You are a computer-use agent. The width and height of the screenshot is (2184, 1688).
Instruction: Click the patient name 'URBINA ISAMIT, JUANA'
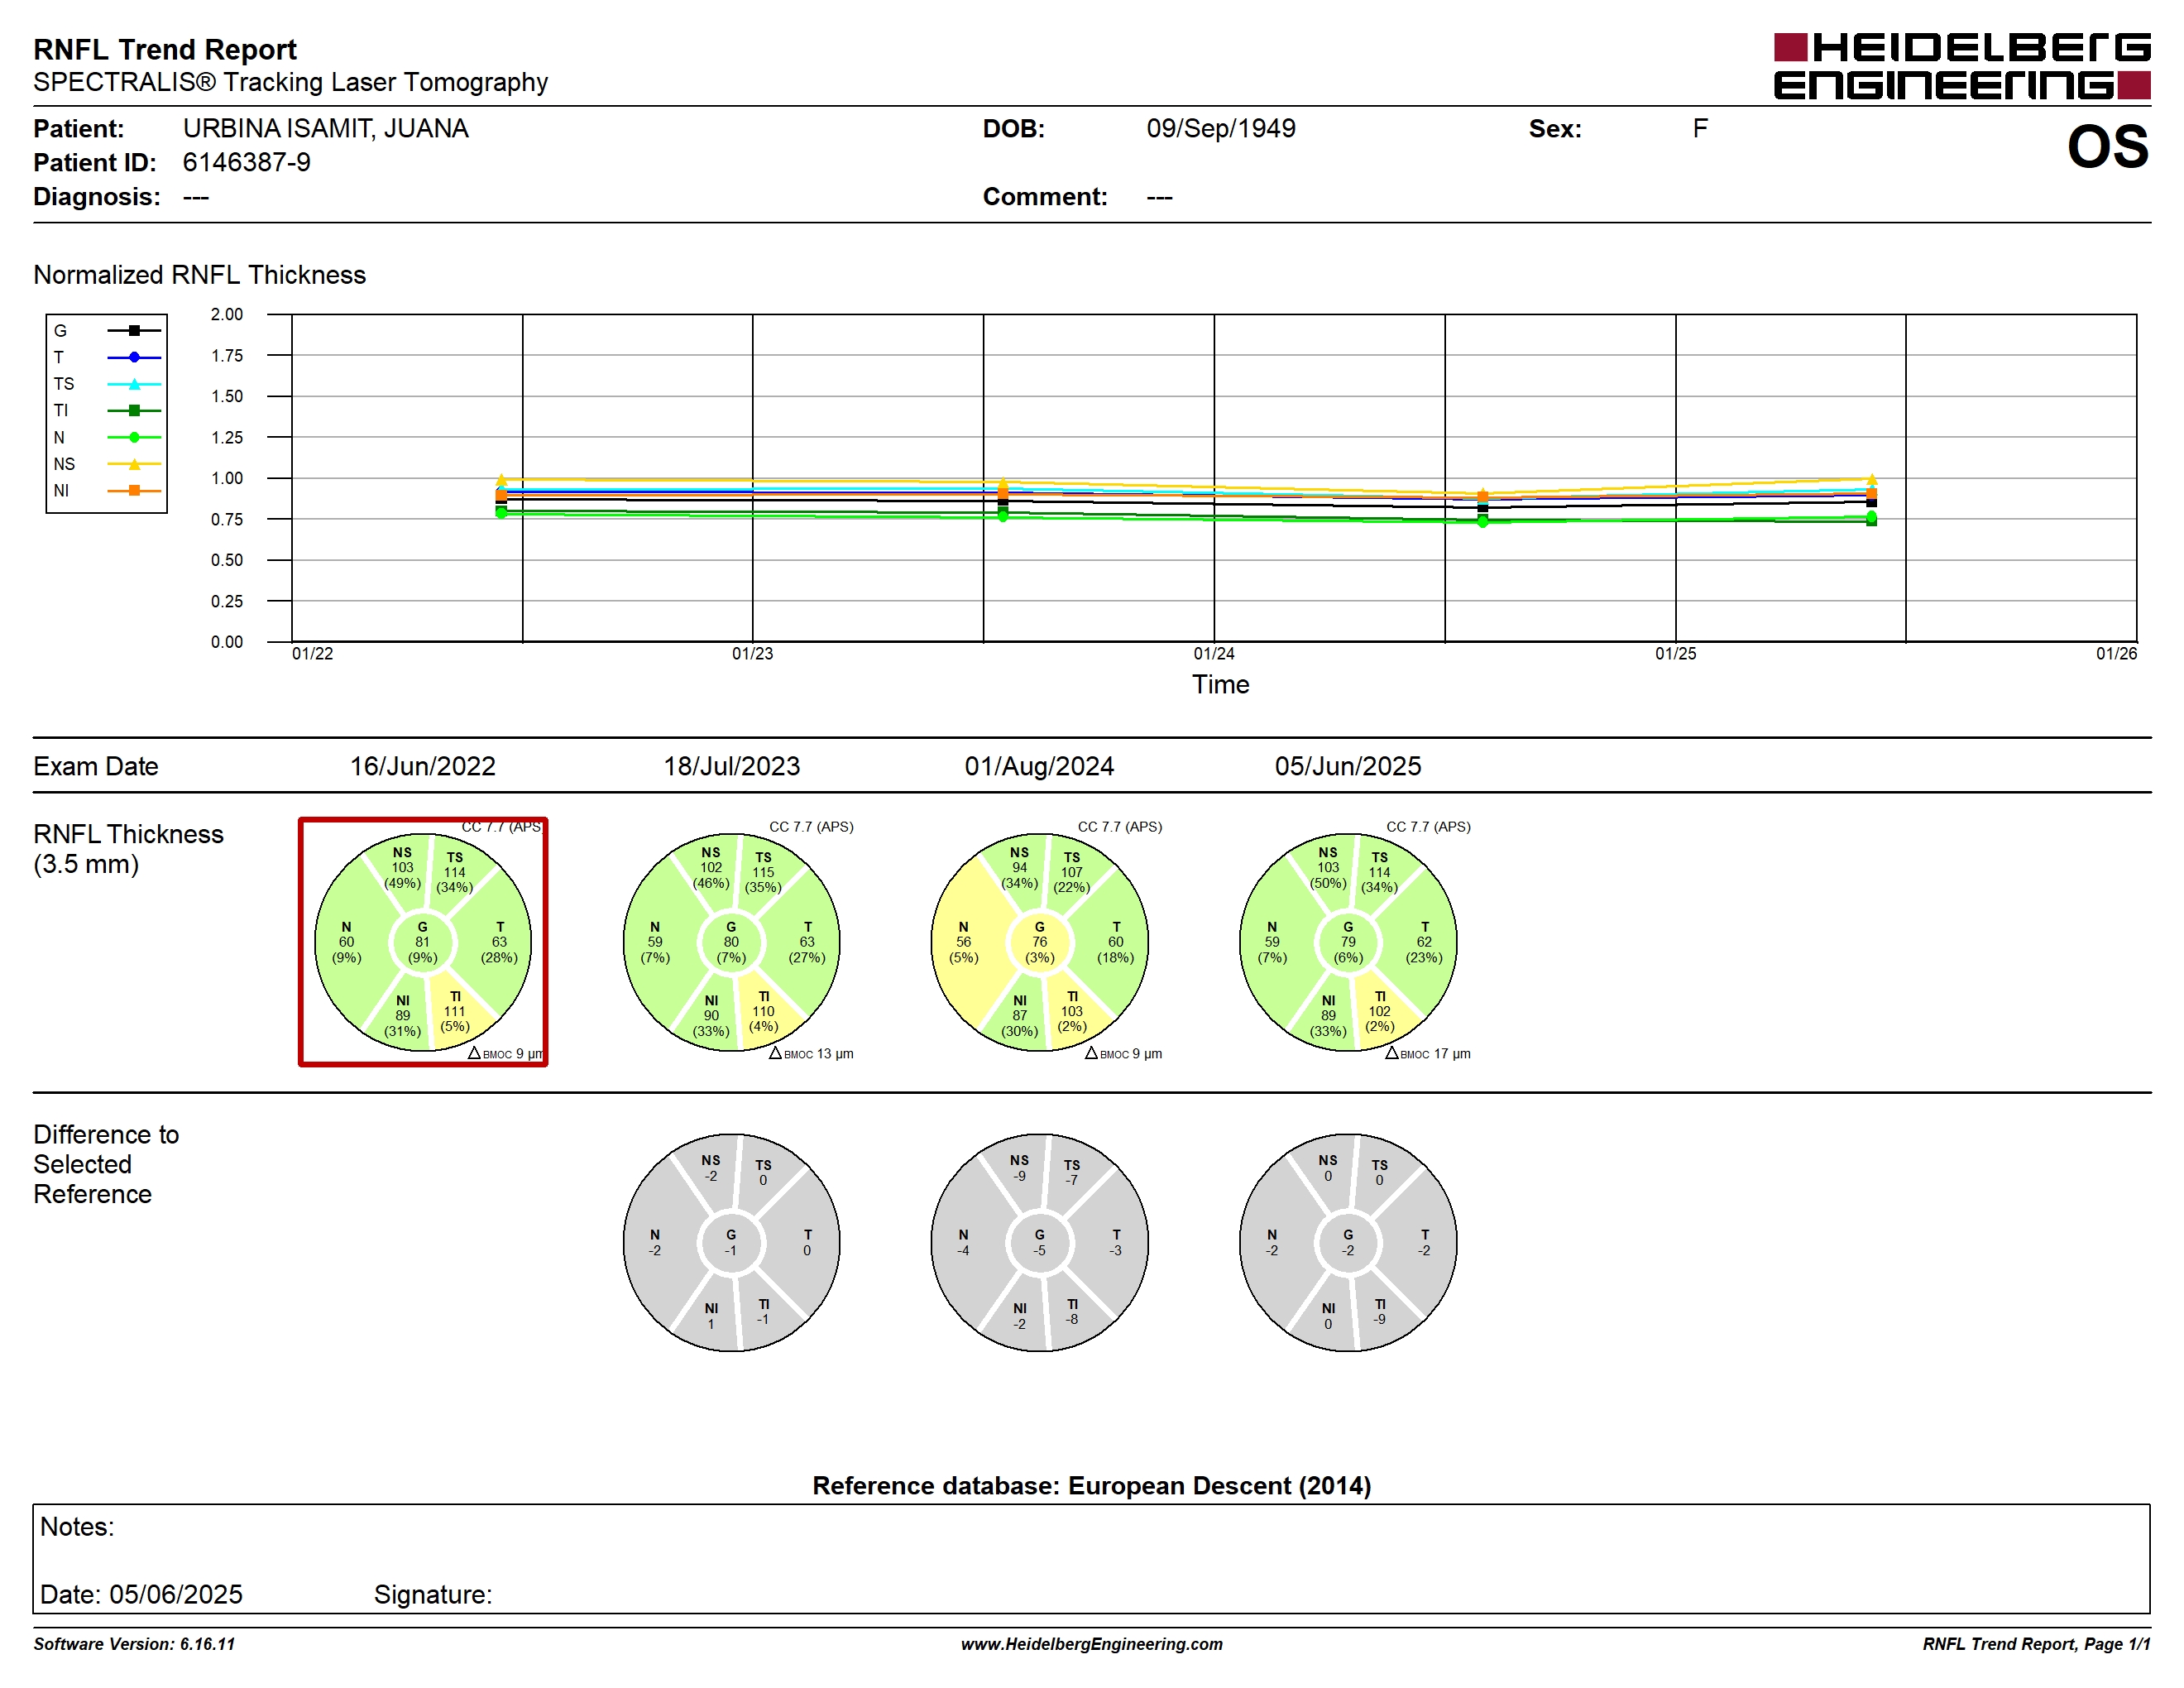[325, 128]
